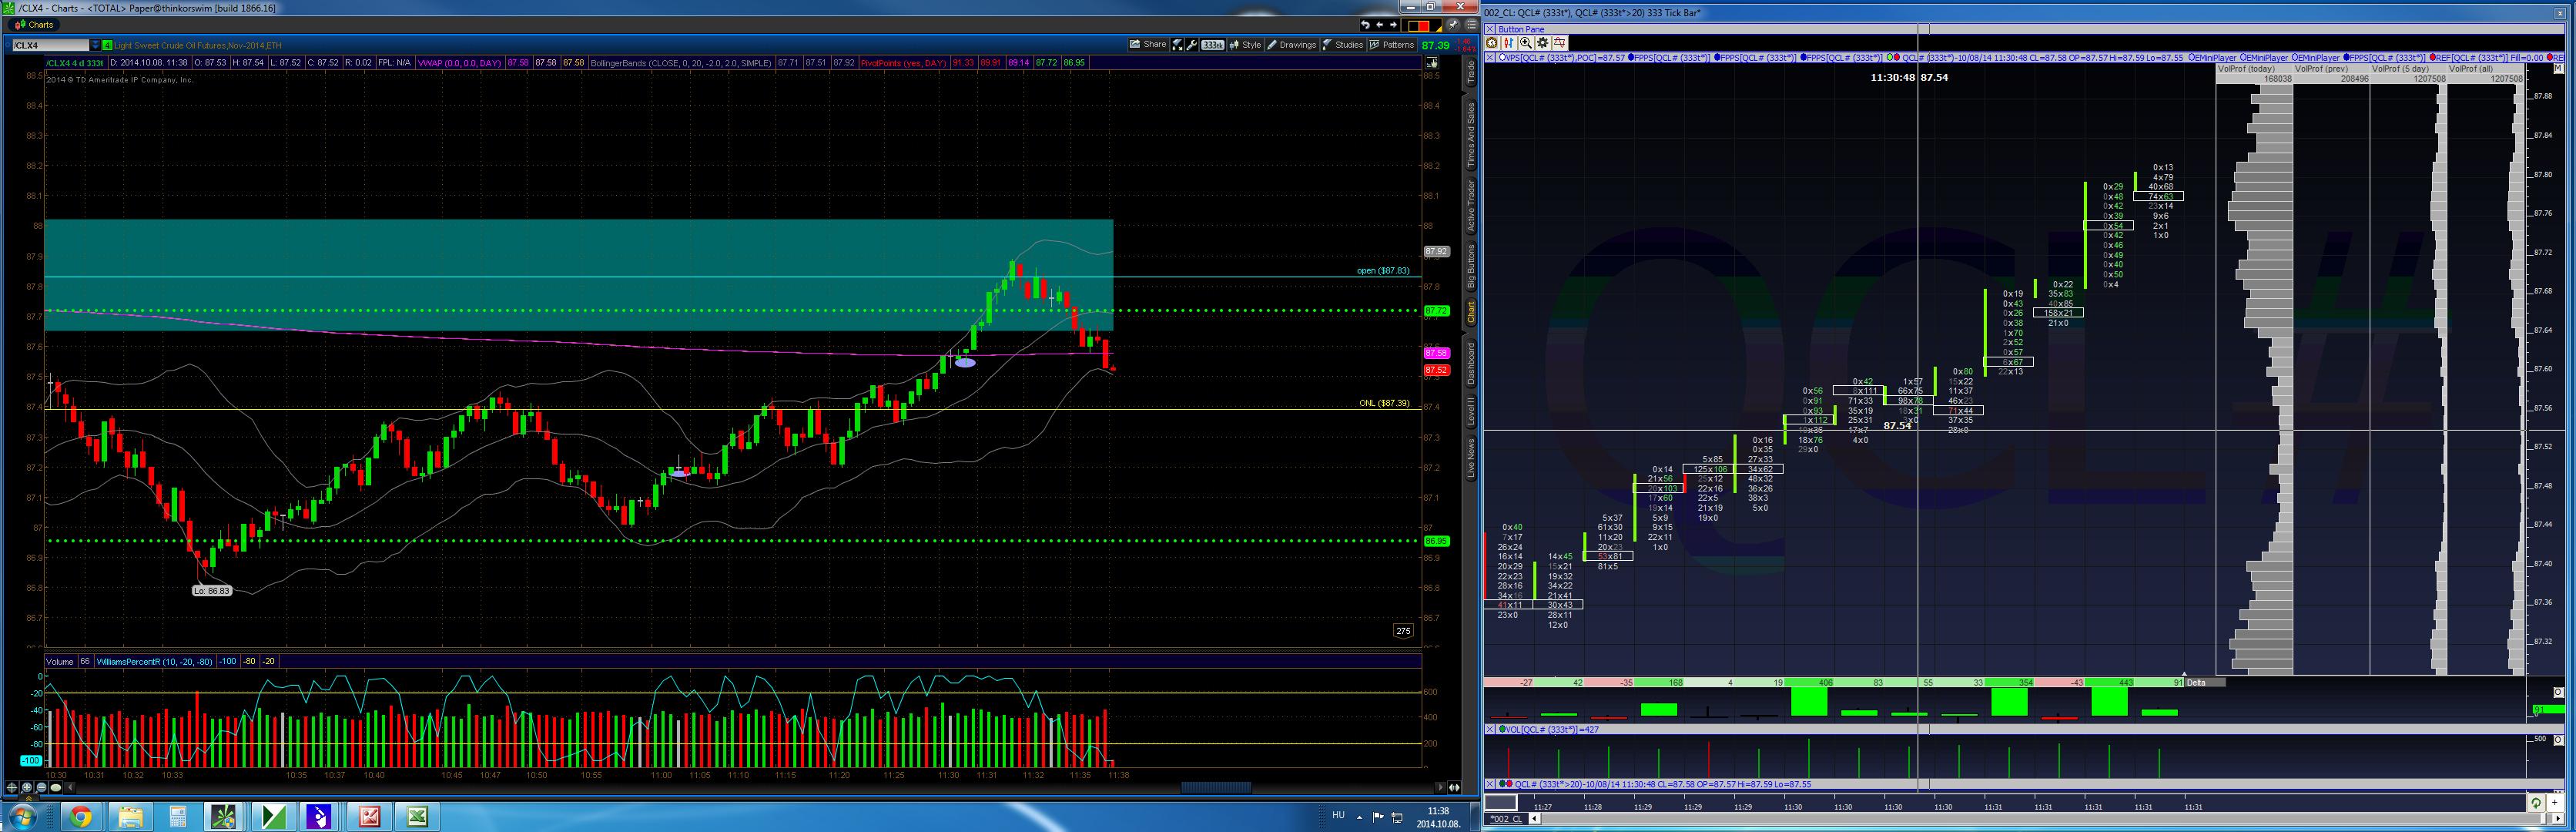The image size is (2576, 832).
Task: Click the chart crosshair pan icon
Action: 13,788
